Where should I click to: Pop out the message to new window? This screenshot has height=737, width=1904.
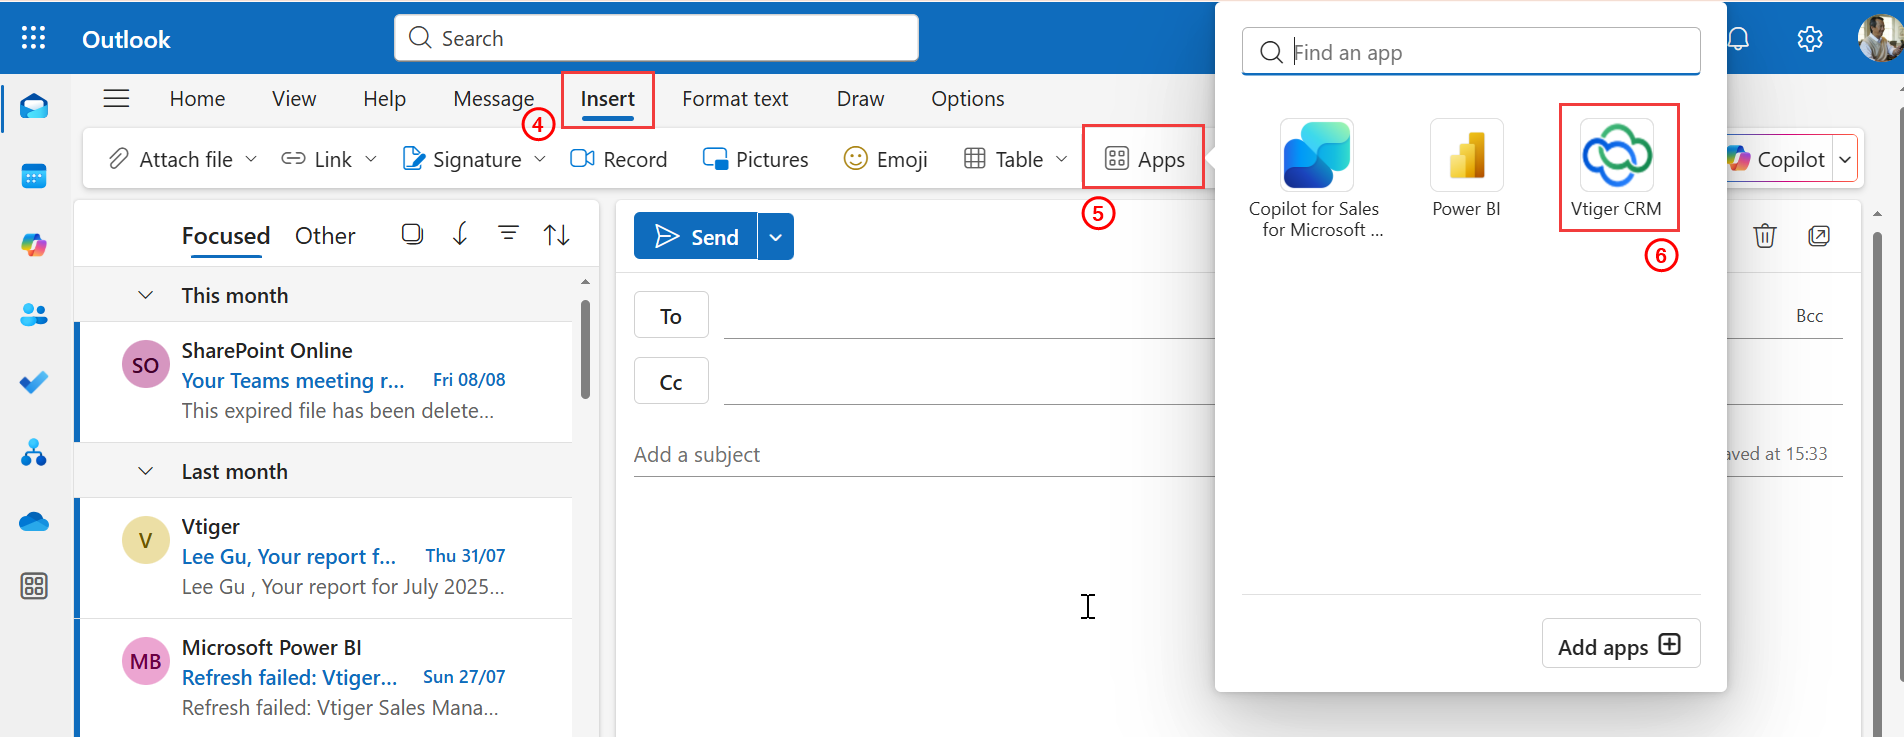point(1819,236)
